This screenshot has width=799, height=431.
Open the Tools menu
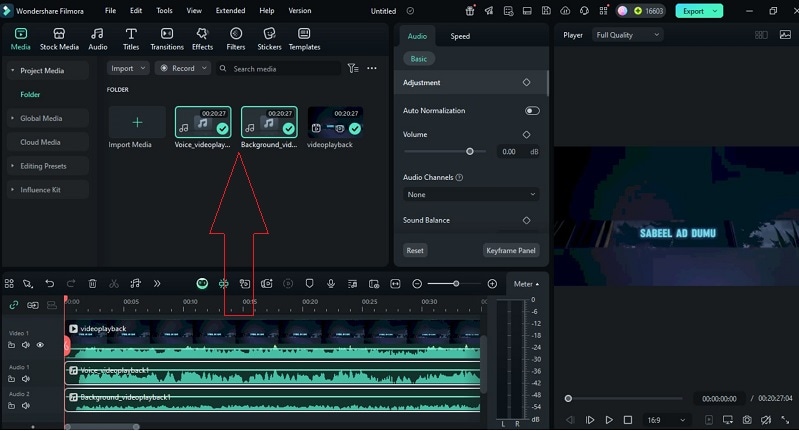point(164,11)
